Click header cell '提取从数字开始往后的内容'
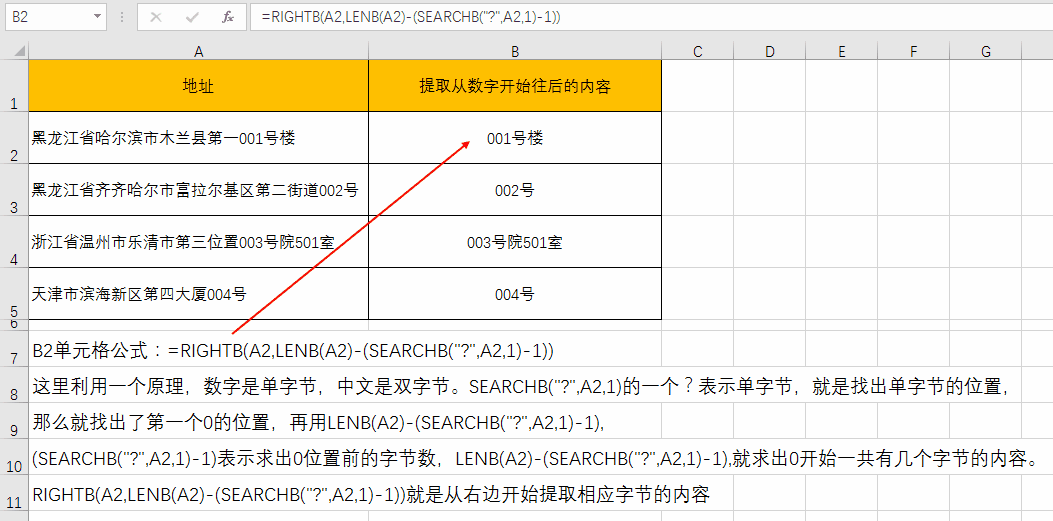Screen dimensions: 1053x521 pos(514,86)
